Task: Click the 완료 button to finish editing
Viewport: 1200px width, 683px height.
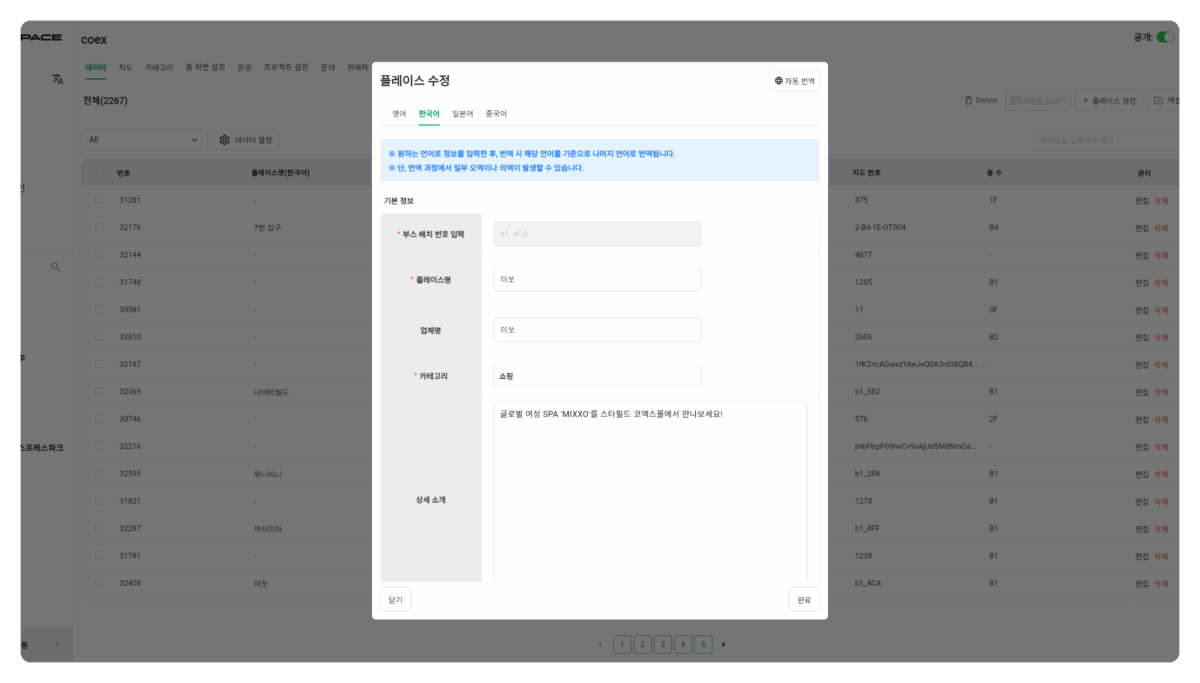Action: 804,600
